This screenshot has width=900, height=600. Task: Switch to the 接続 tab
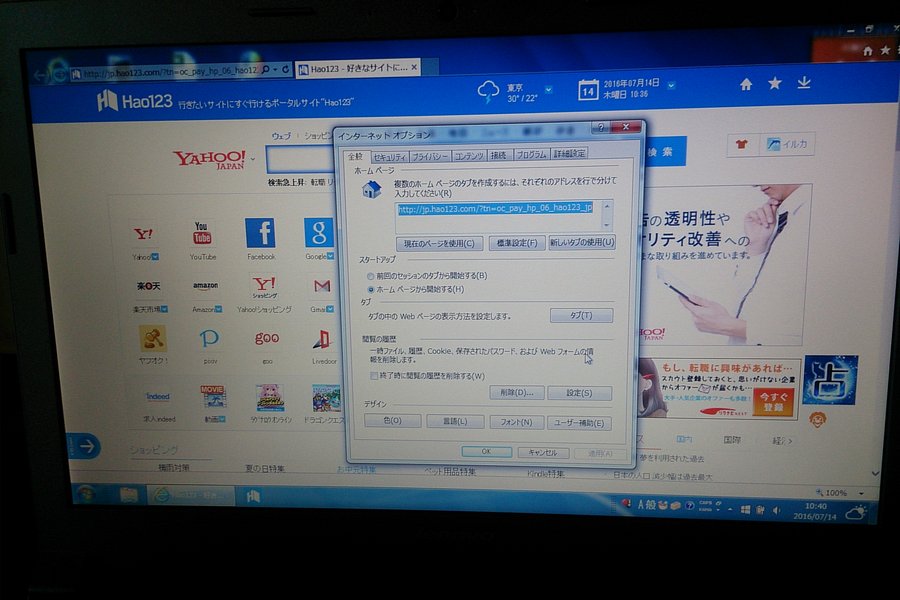click(x=499, y=155)
